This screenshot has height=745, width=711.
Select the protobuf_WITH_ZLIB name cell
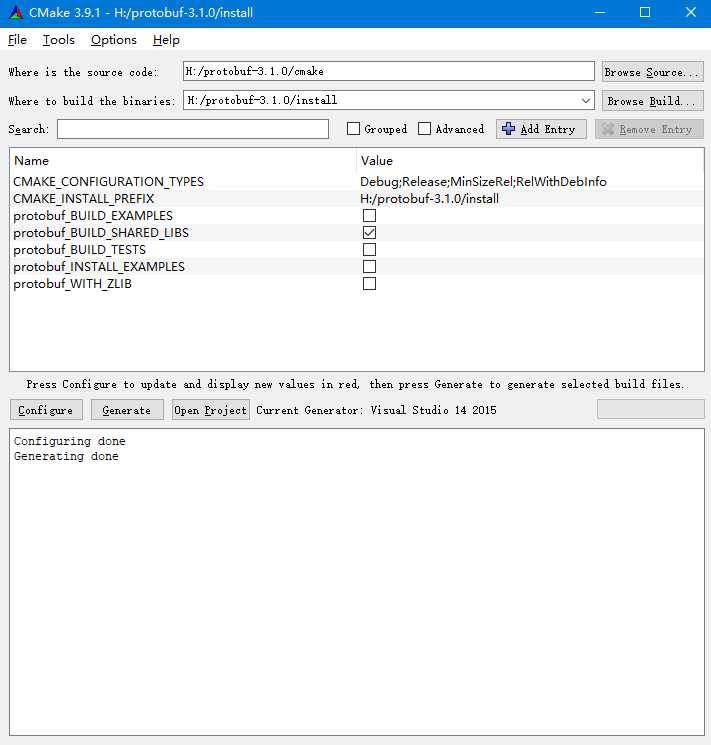click(72, 284)
